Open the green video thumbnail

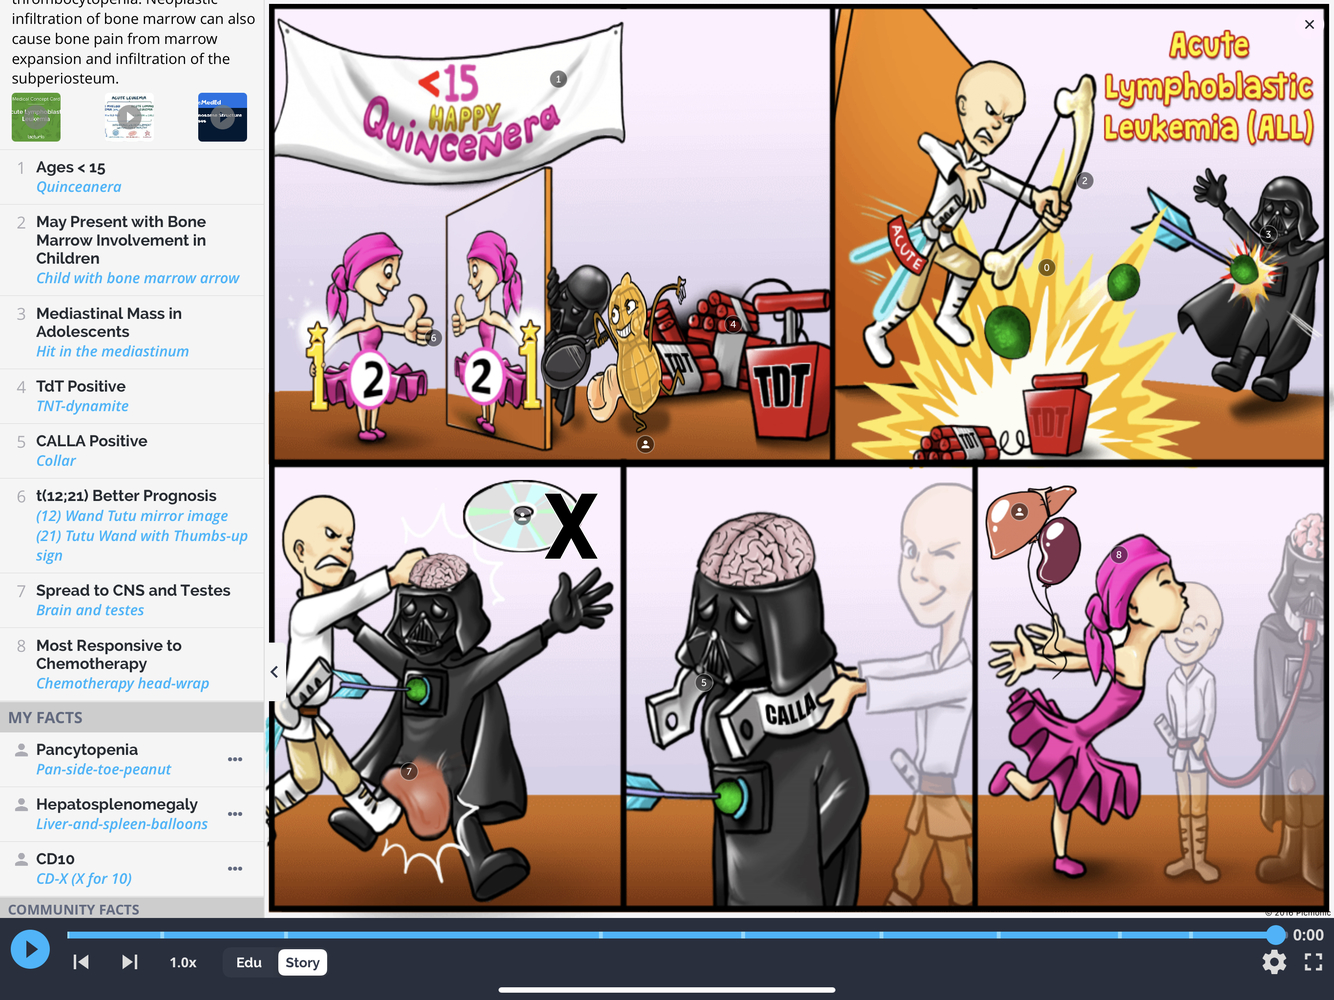[36, 117]
